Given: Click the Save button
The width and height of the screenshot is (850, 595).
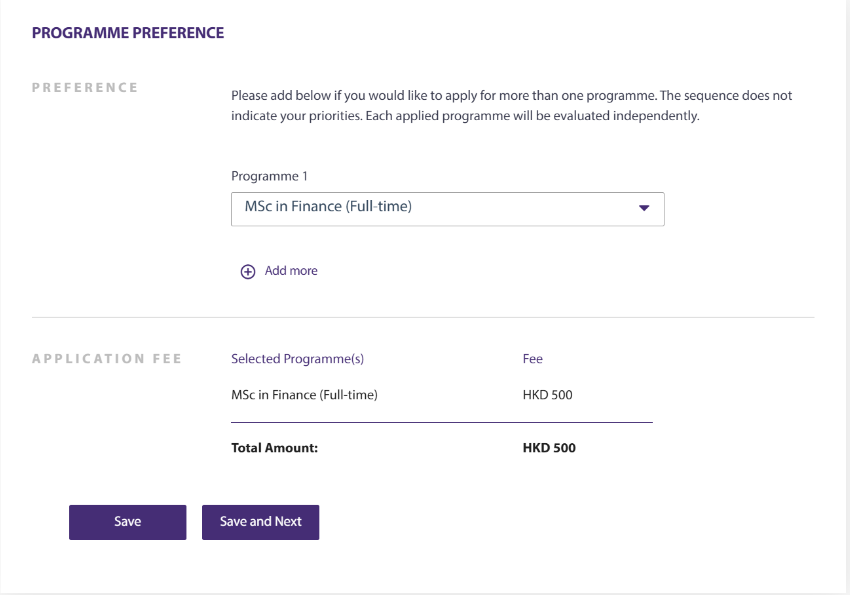Looking at the screenshot, I should click(127, 522).
